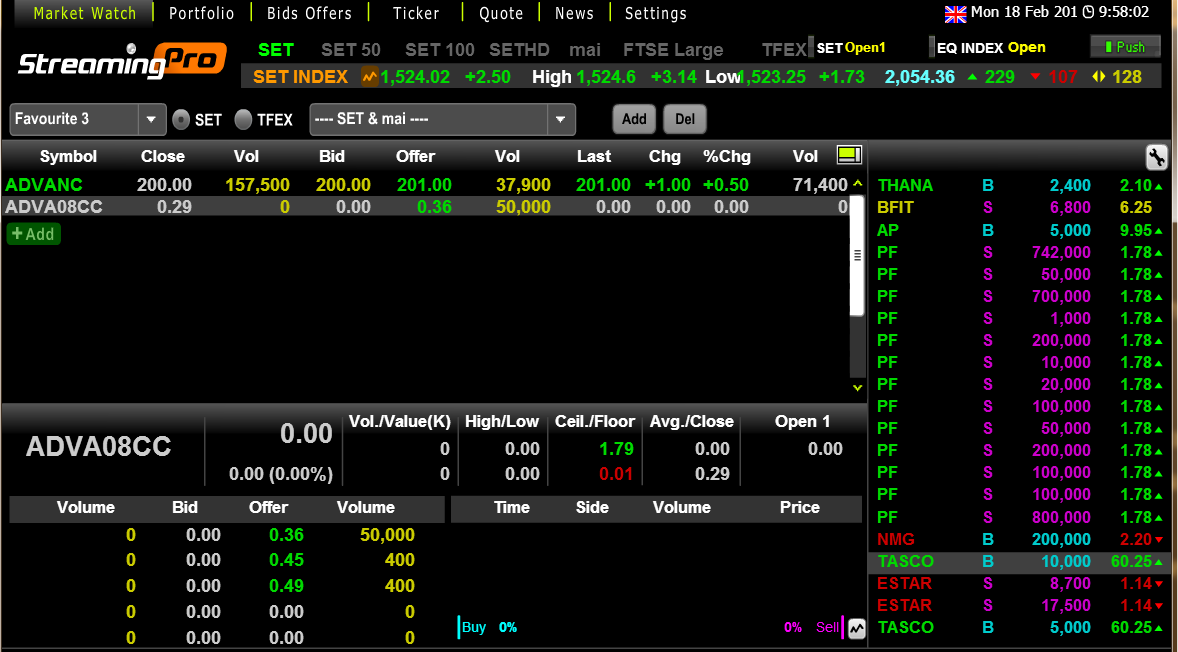Select the mai index tab
This screenshot has width=1178, height=652.
click(585, 50)
